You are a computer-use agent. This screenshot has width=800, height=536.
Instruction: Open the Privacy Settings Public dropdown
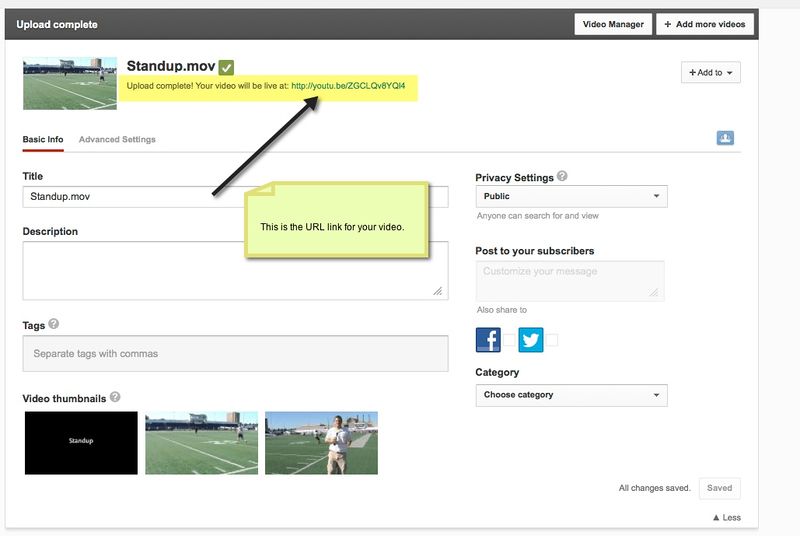point(571,197)
